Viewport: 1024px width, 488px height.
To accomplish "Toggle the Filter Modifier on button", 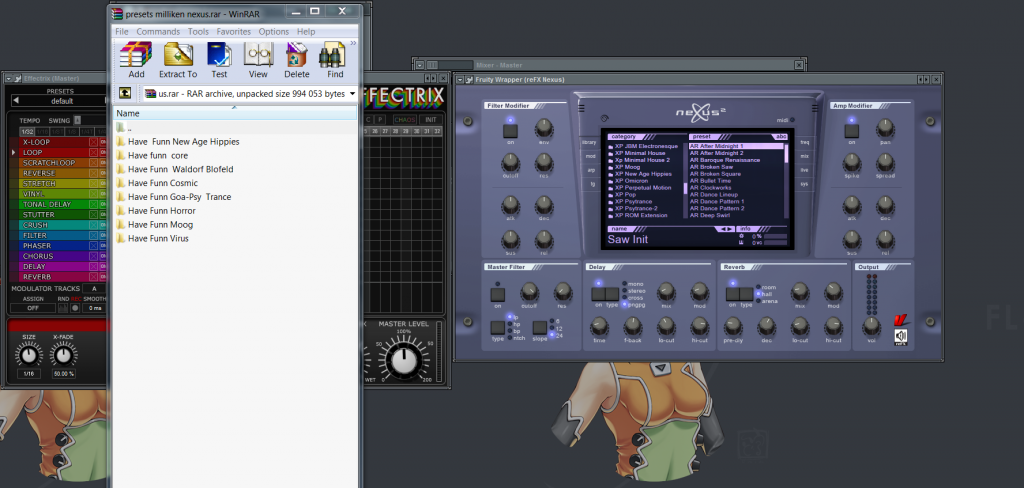I will pos(510,130).
